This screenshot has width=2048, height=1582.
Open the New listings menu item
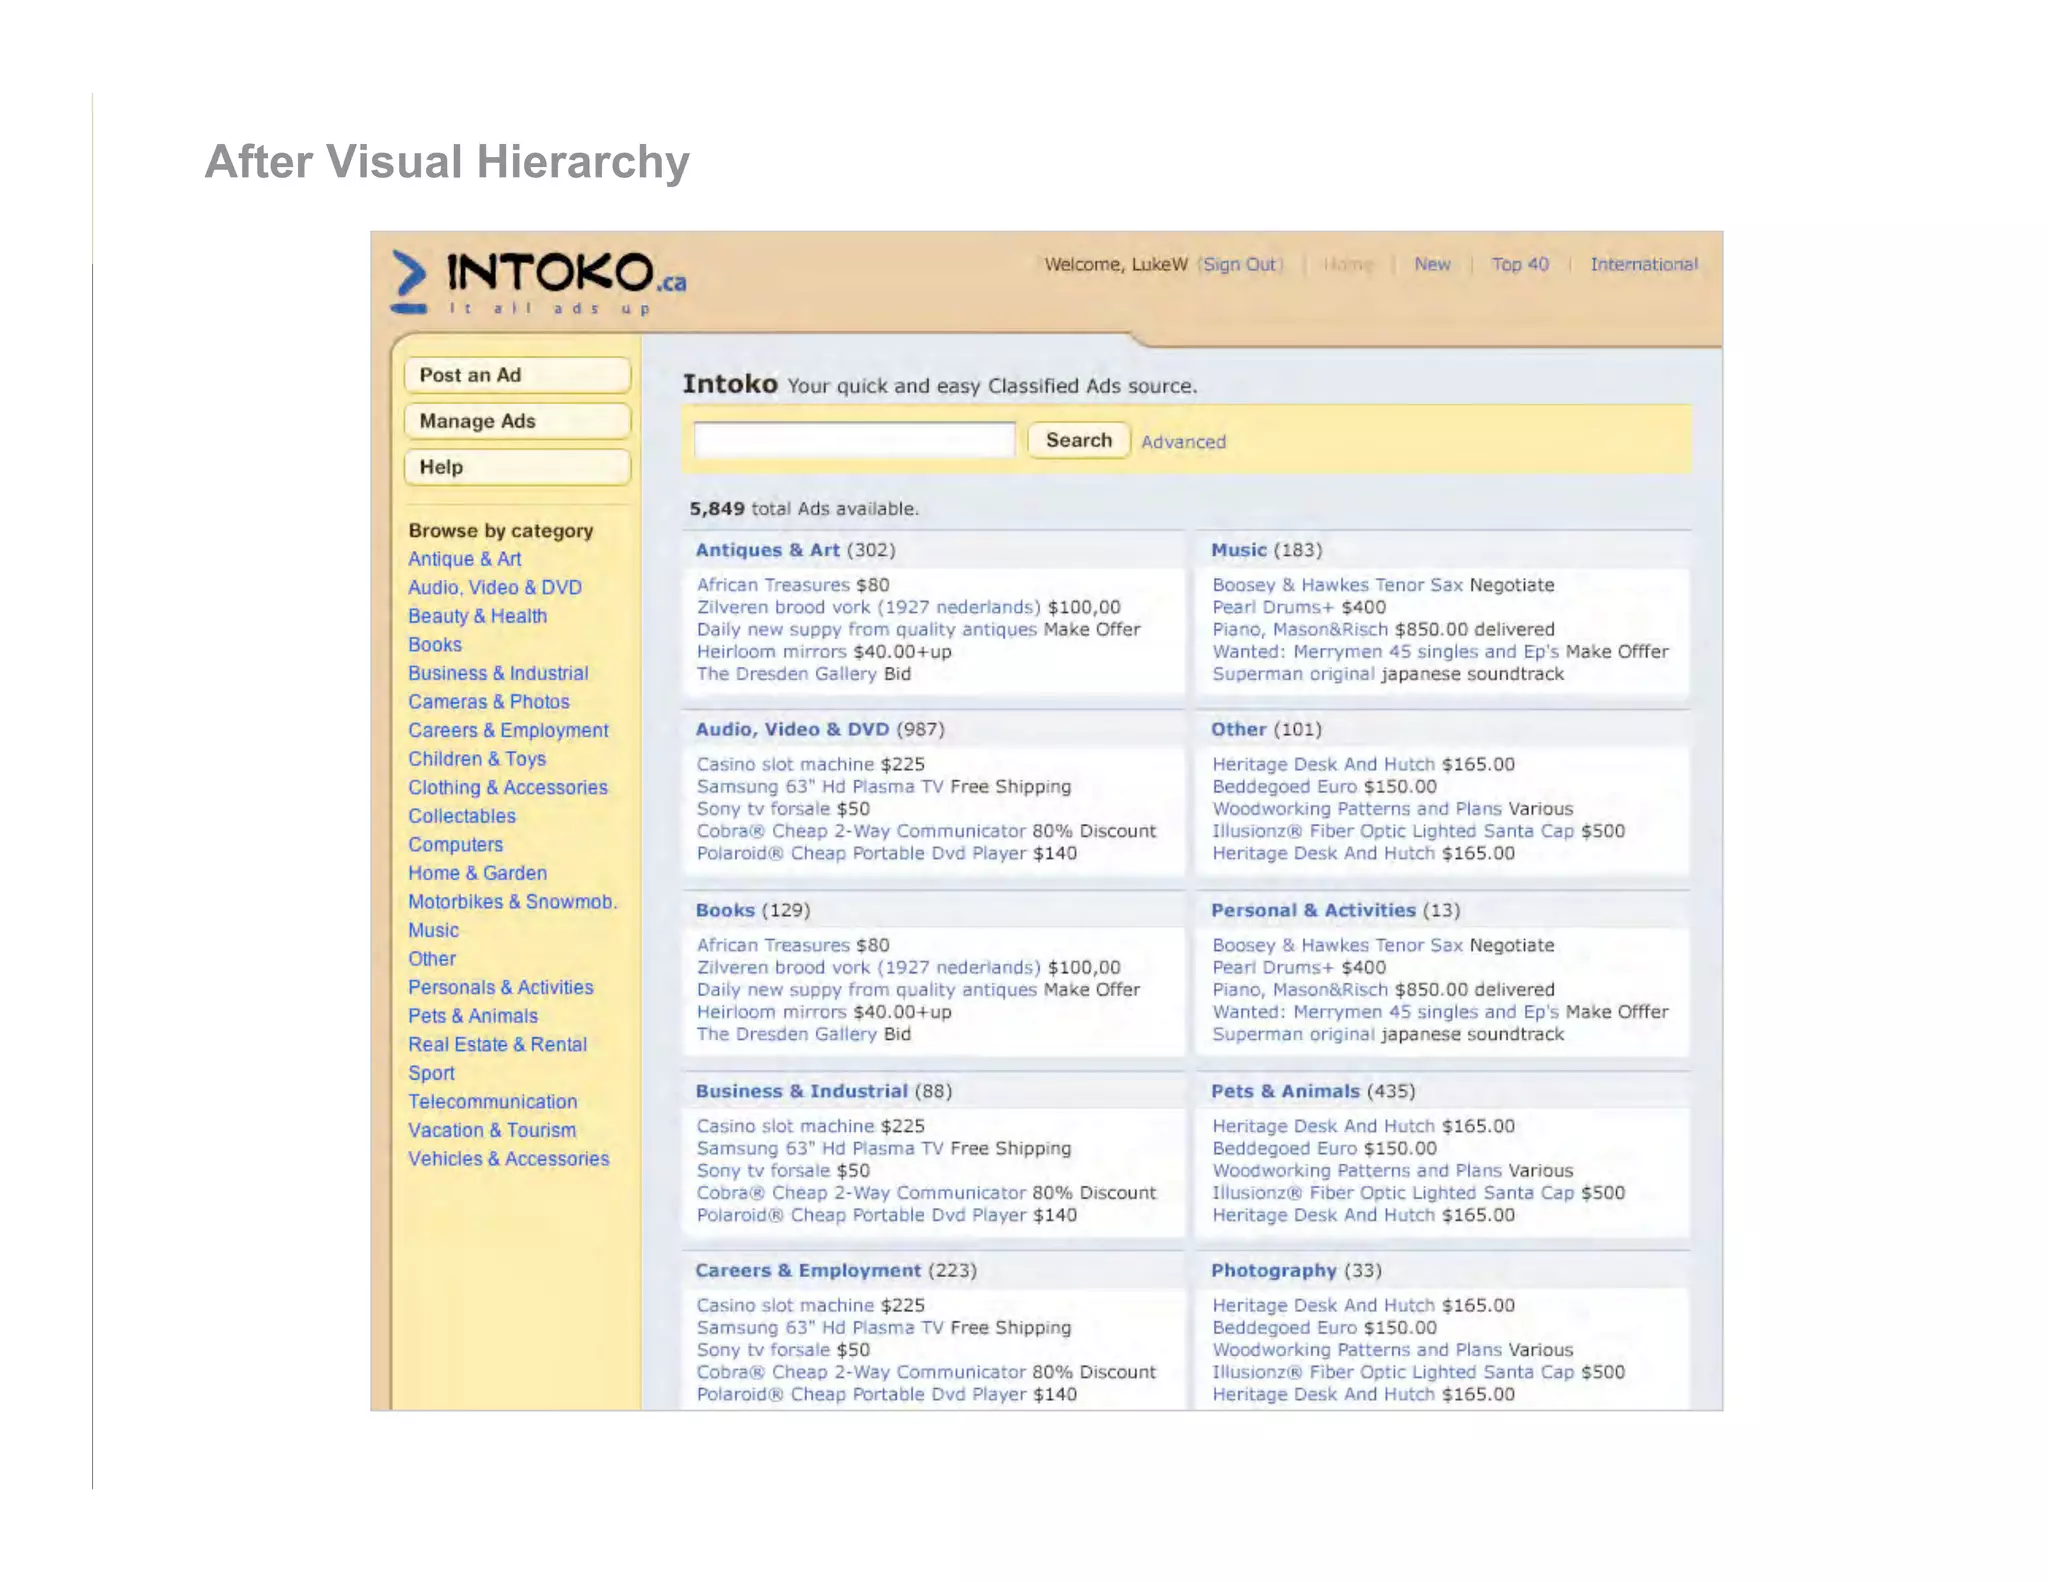click(x=1432, y=264)
